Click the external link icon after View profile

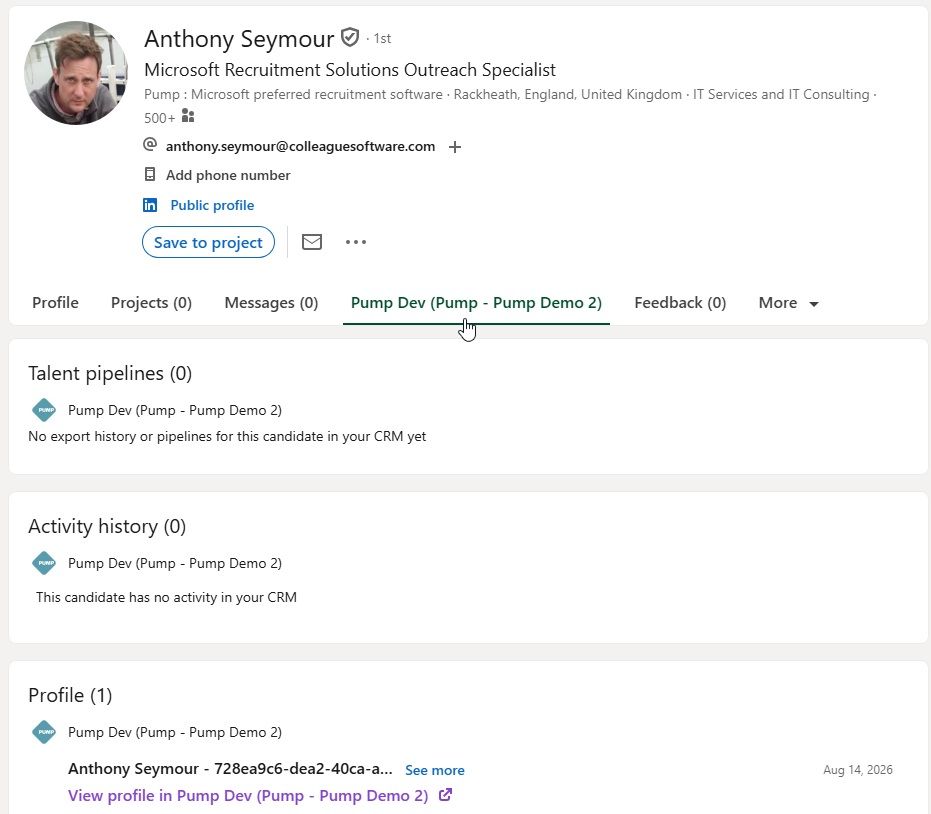pos(445,794)
